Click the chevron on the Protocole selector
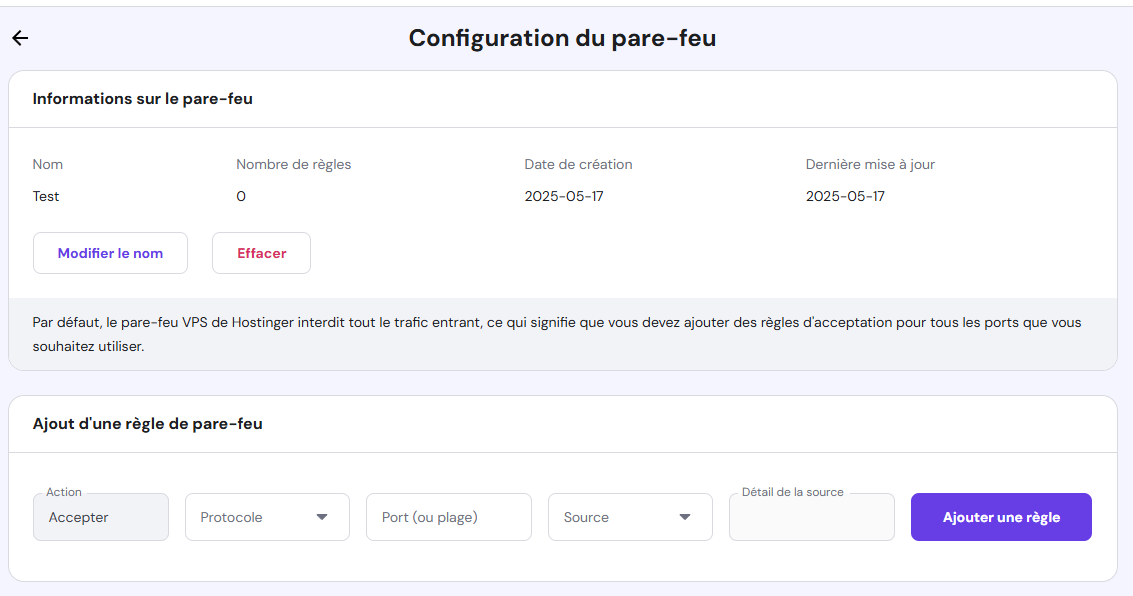This screenshot has height=596, width=1133. (322, 516)
